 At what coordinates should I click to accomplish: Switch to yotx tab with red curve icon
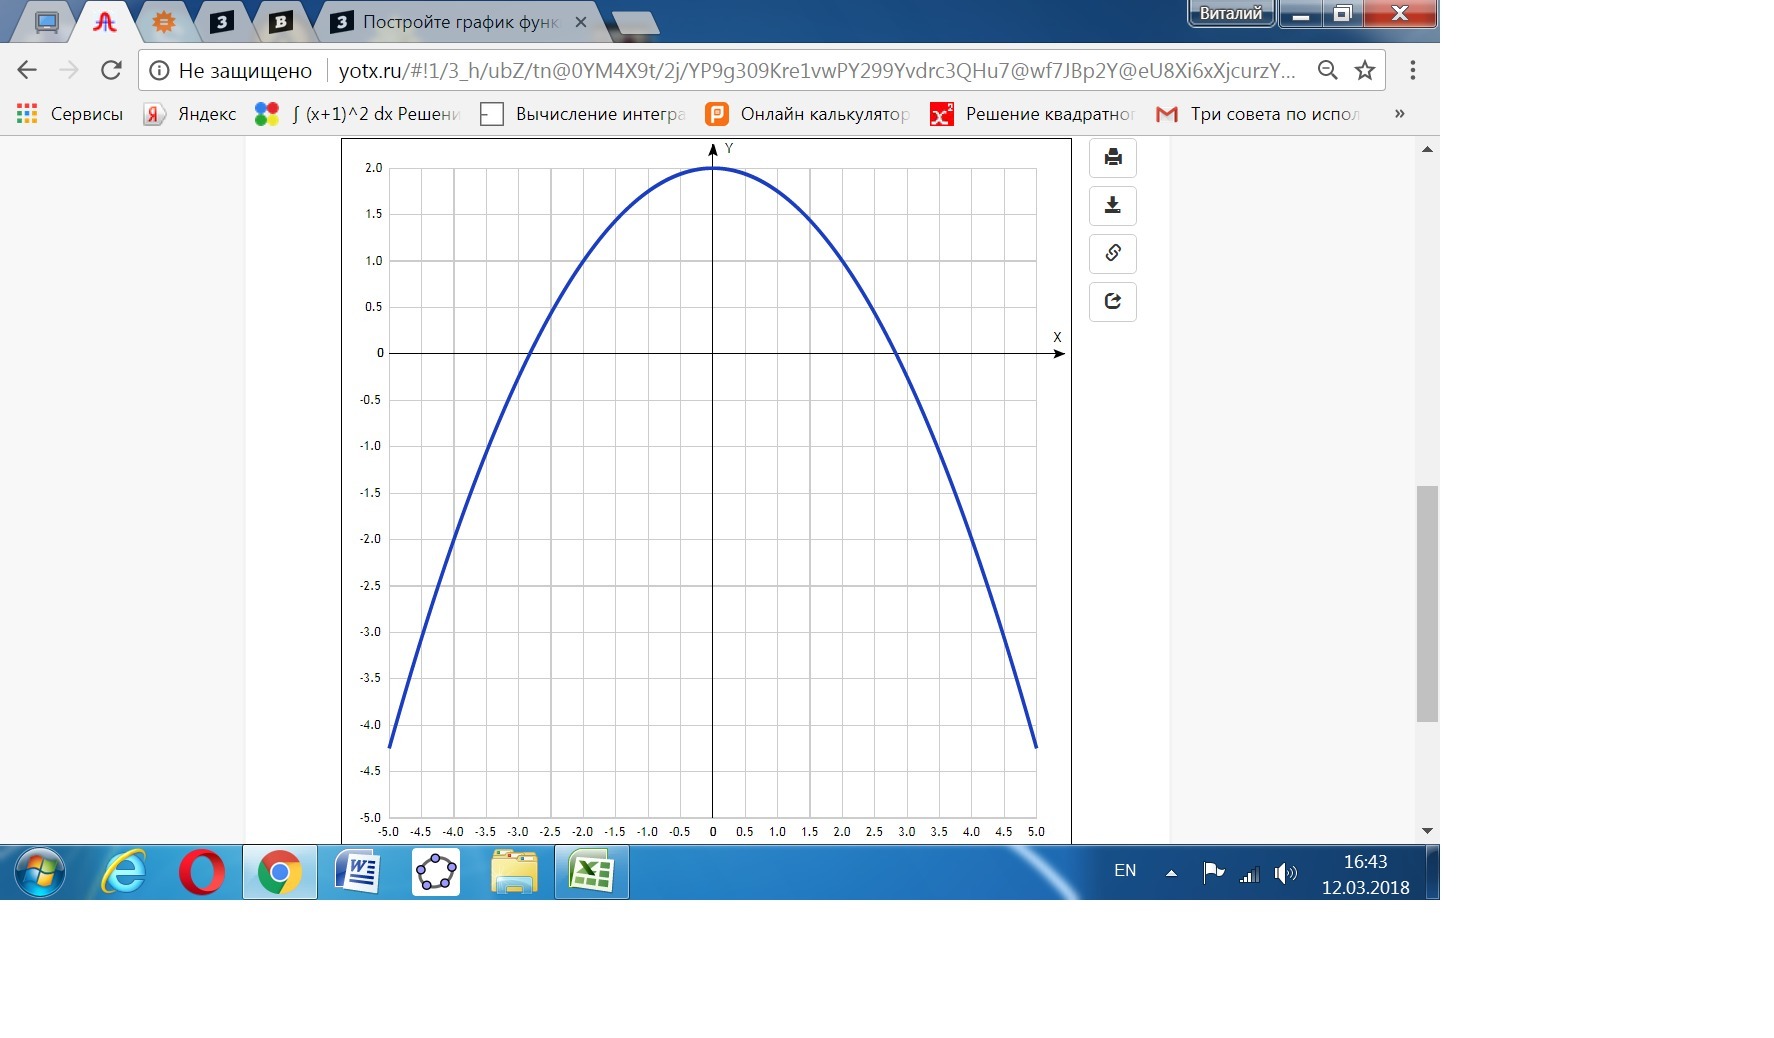[x=105, y=22]
